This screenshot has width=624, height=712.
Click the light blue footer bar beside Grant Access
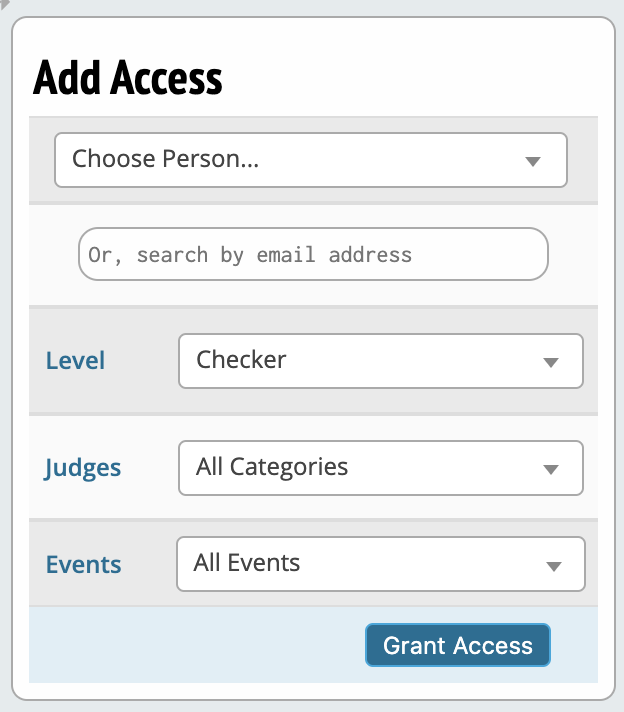[x=190, y=645]
